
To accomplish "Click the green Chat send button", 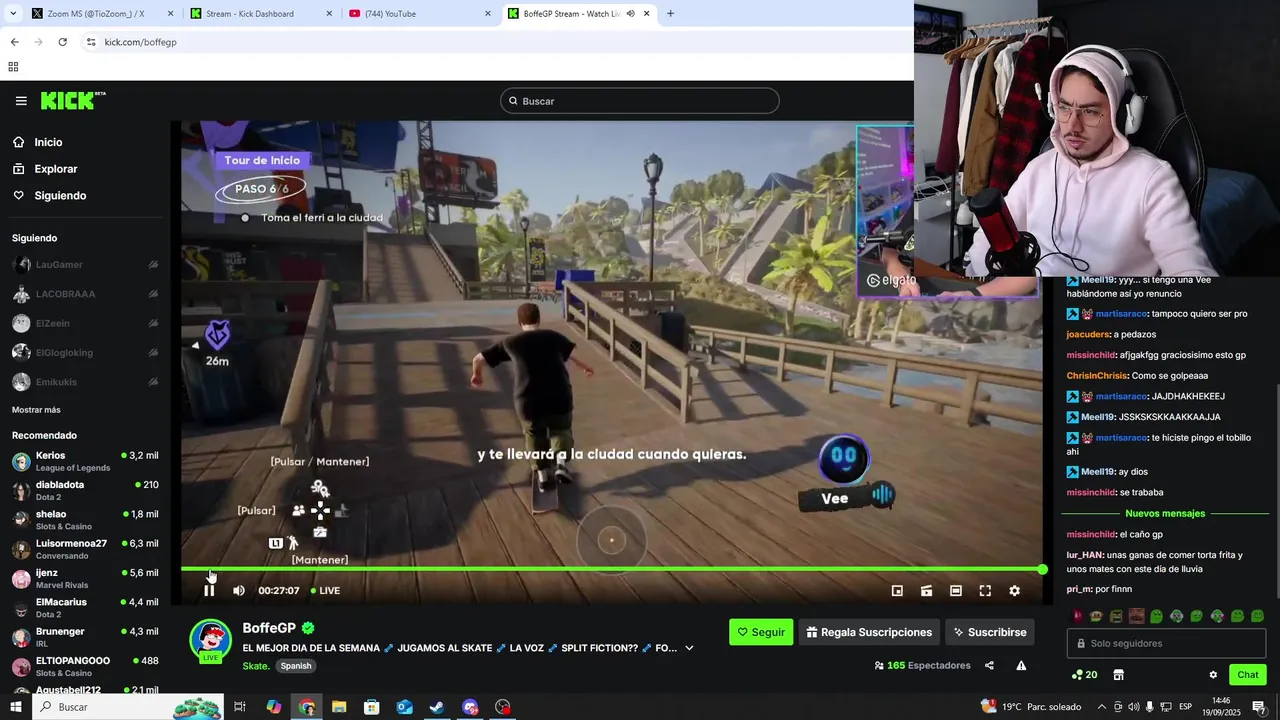I will click(x=1247, y=675).
